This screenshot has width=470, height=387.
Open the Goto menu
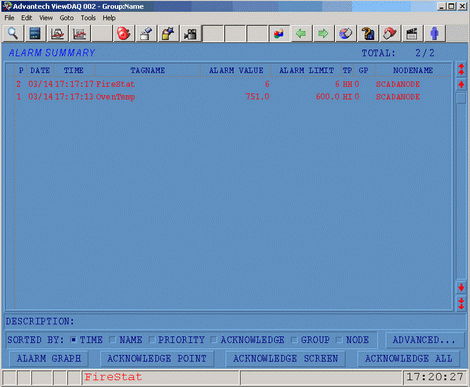coord(66,18)
